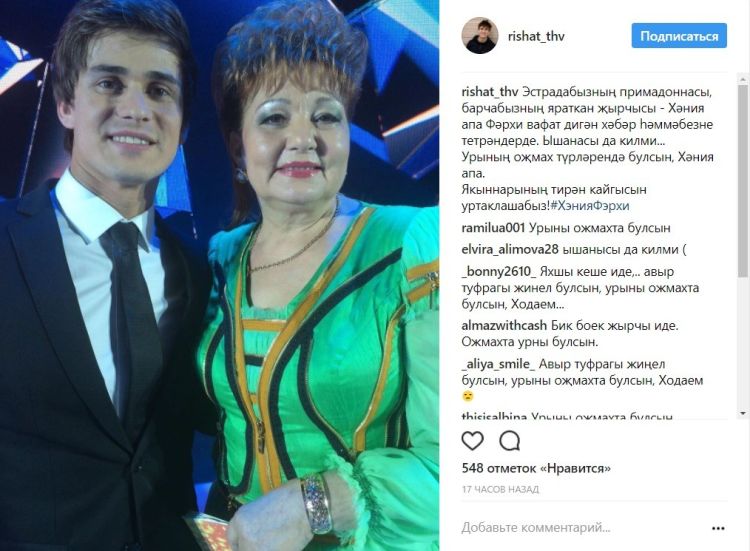750x551 pixels.
Task: Click the comments scrollbar thumb
Action: tap(743, 181)
